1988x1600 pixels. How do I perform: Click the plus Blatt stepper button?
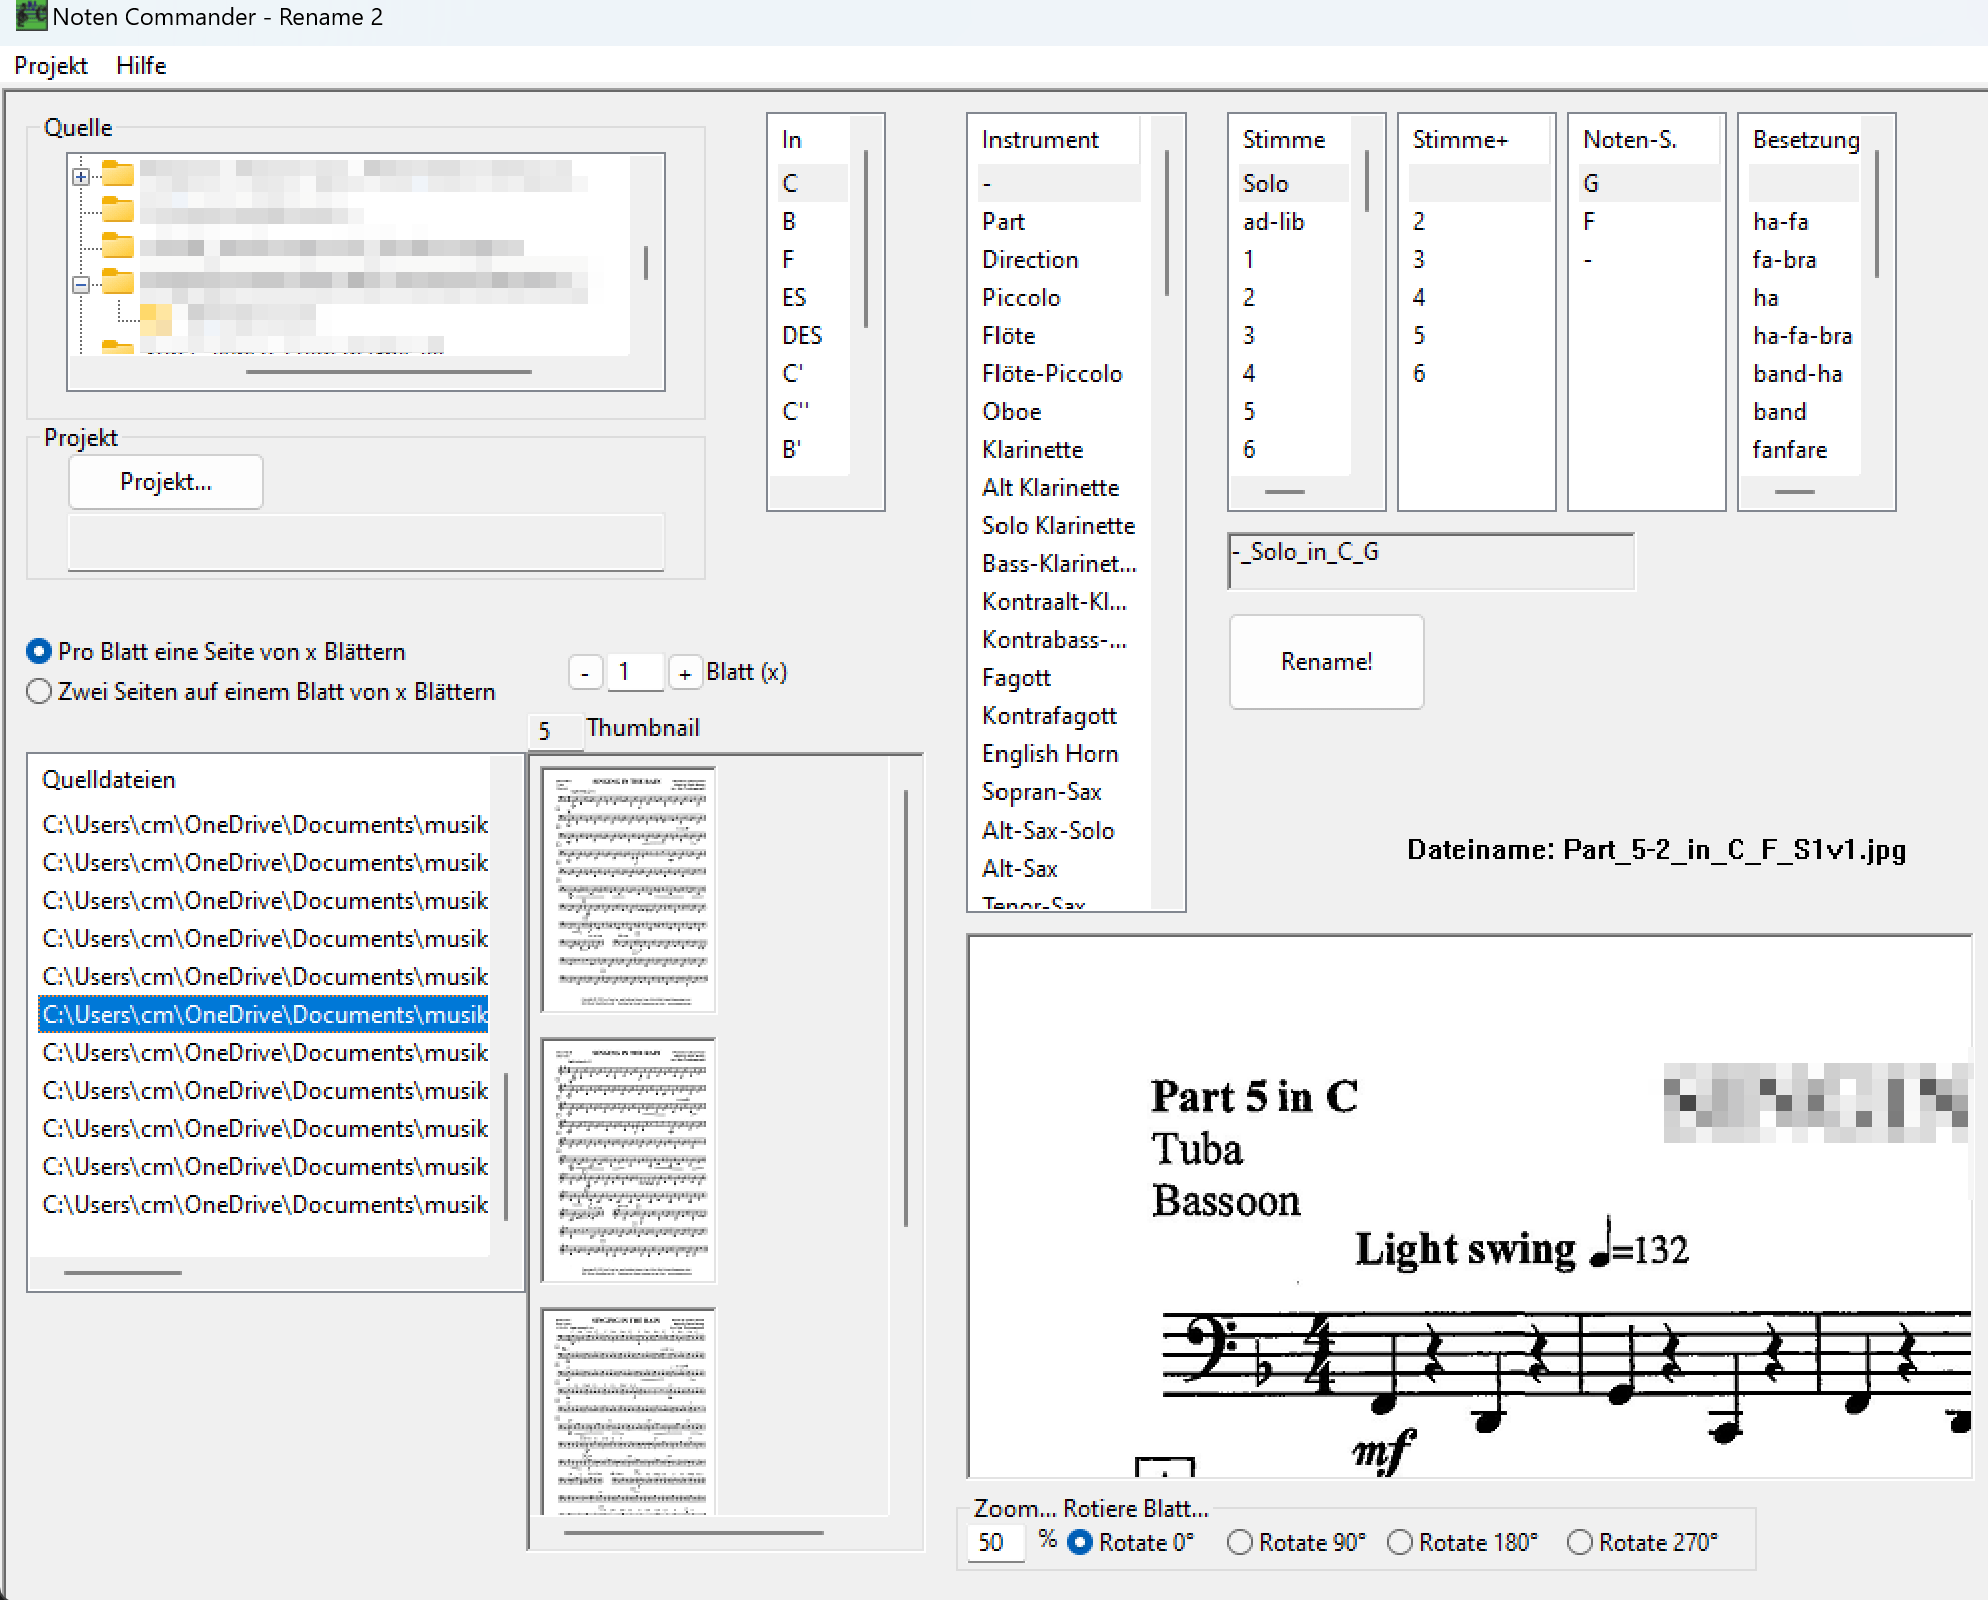point(685,673)
